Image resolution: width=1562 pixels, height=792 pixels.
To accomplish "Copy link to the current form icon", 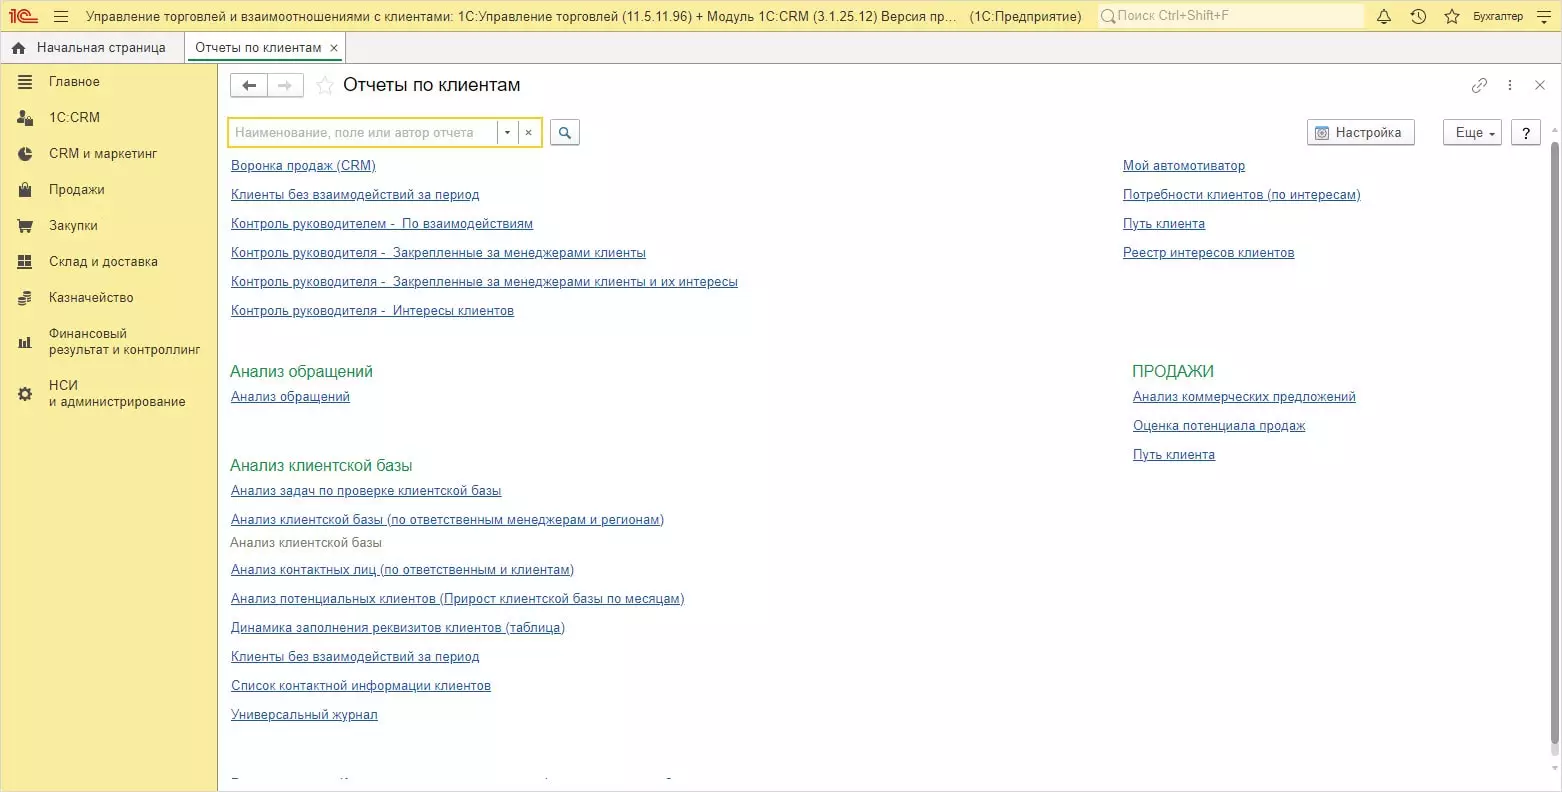I will click(1479, 86).
